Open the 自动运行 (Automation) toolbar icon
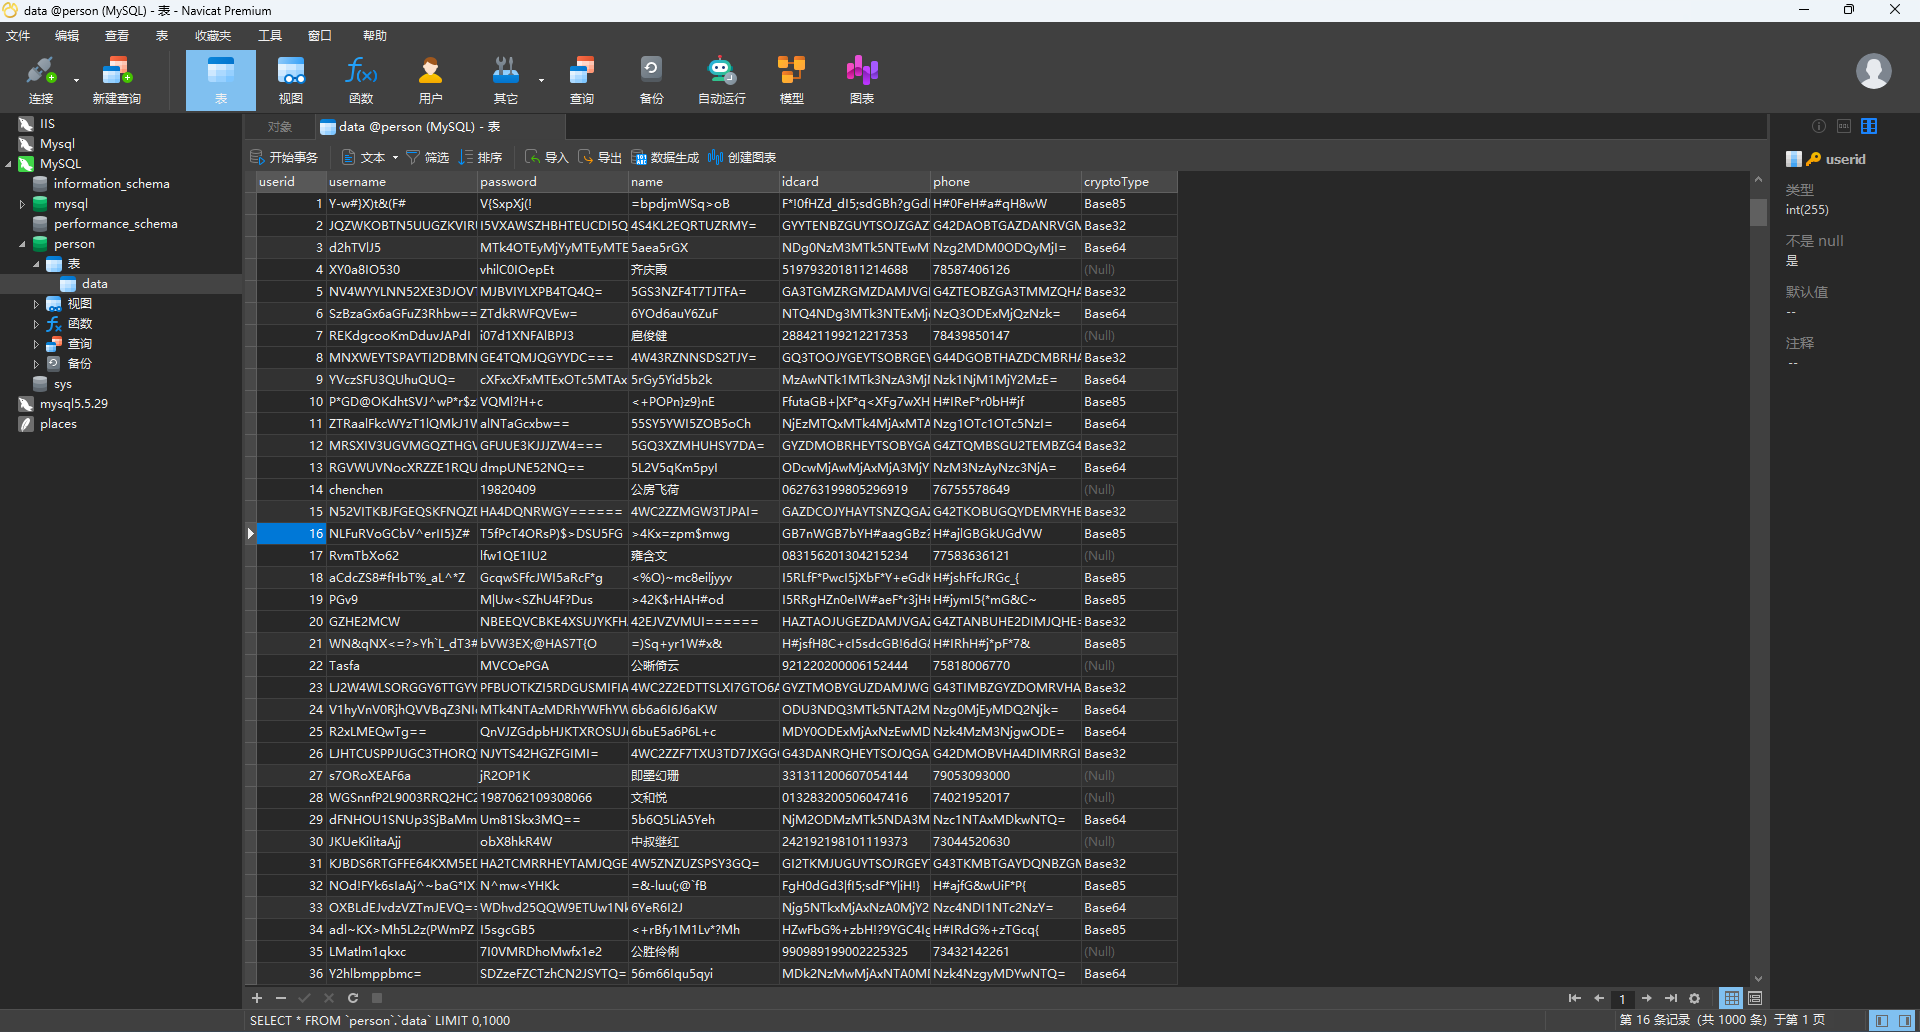This screenshot has height=1032, width=1920. pos(722,80)
